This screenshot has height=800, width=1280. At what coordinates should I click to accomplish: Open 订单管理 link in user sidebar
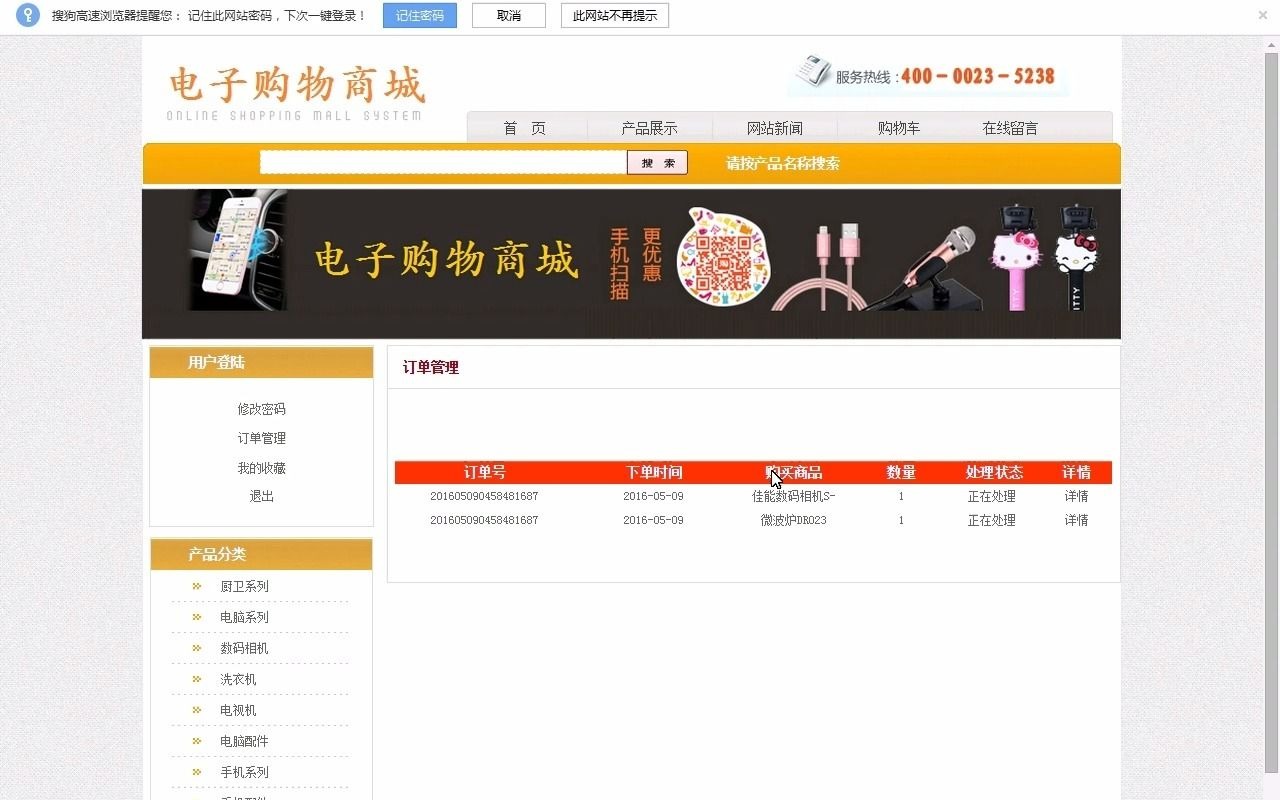(x=261, y=438)
